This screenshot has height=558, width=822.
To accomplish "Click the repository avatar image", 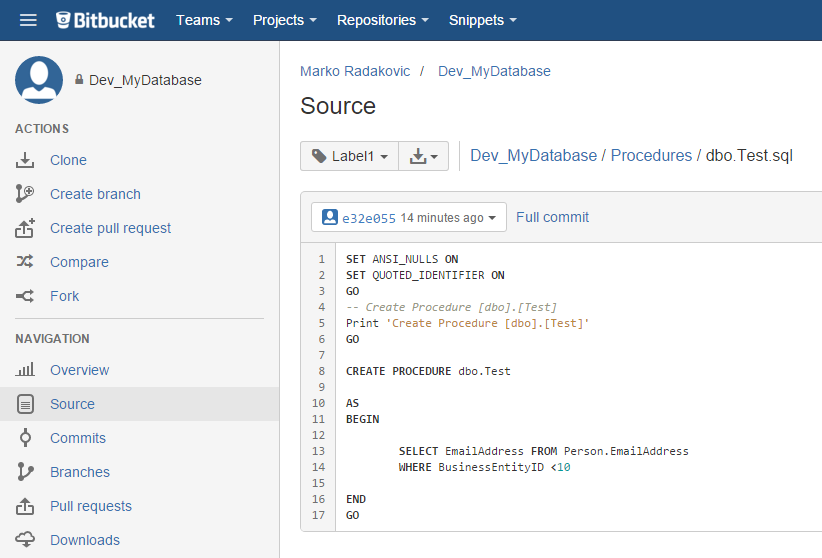I will (x=39, y=80).
